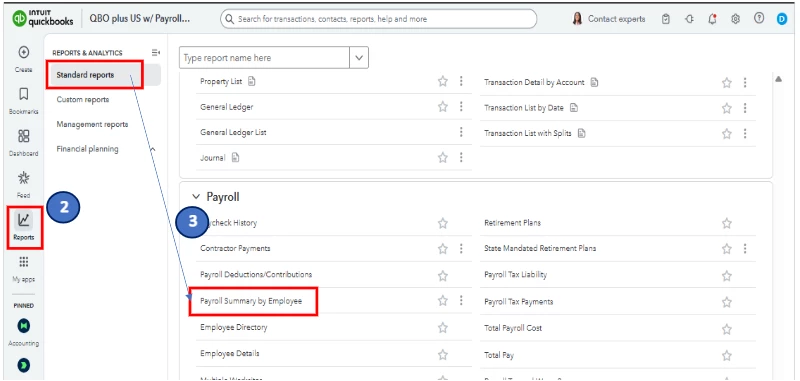Collapse the Reports & Analytics side panel
800x381 pixels.
156,53
